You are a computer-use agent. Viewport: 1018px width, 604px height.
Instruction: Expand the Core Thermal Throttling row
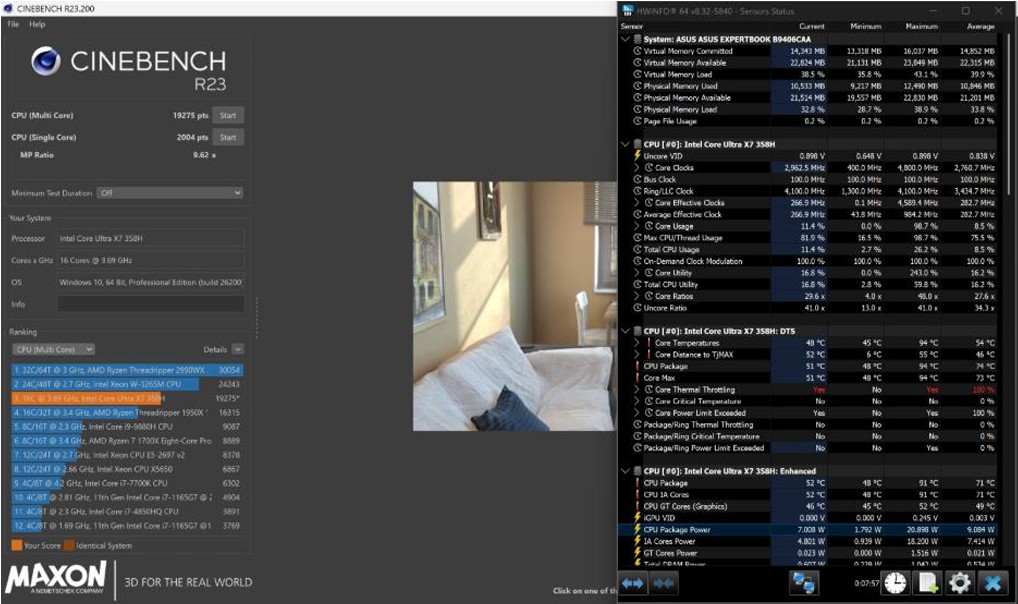pyautogui.click(x=638, y=390)
